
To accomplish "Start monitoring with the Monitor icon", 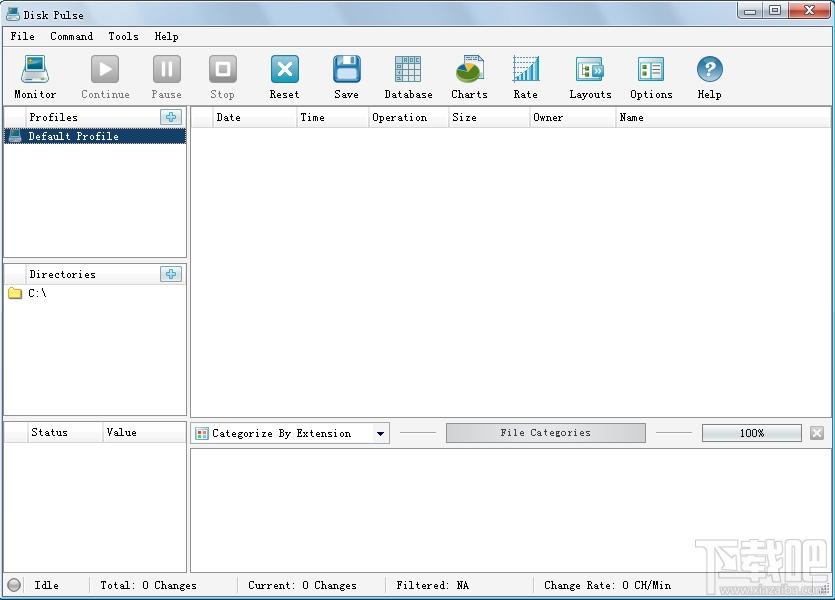I will point(35,69).
